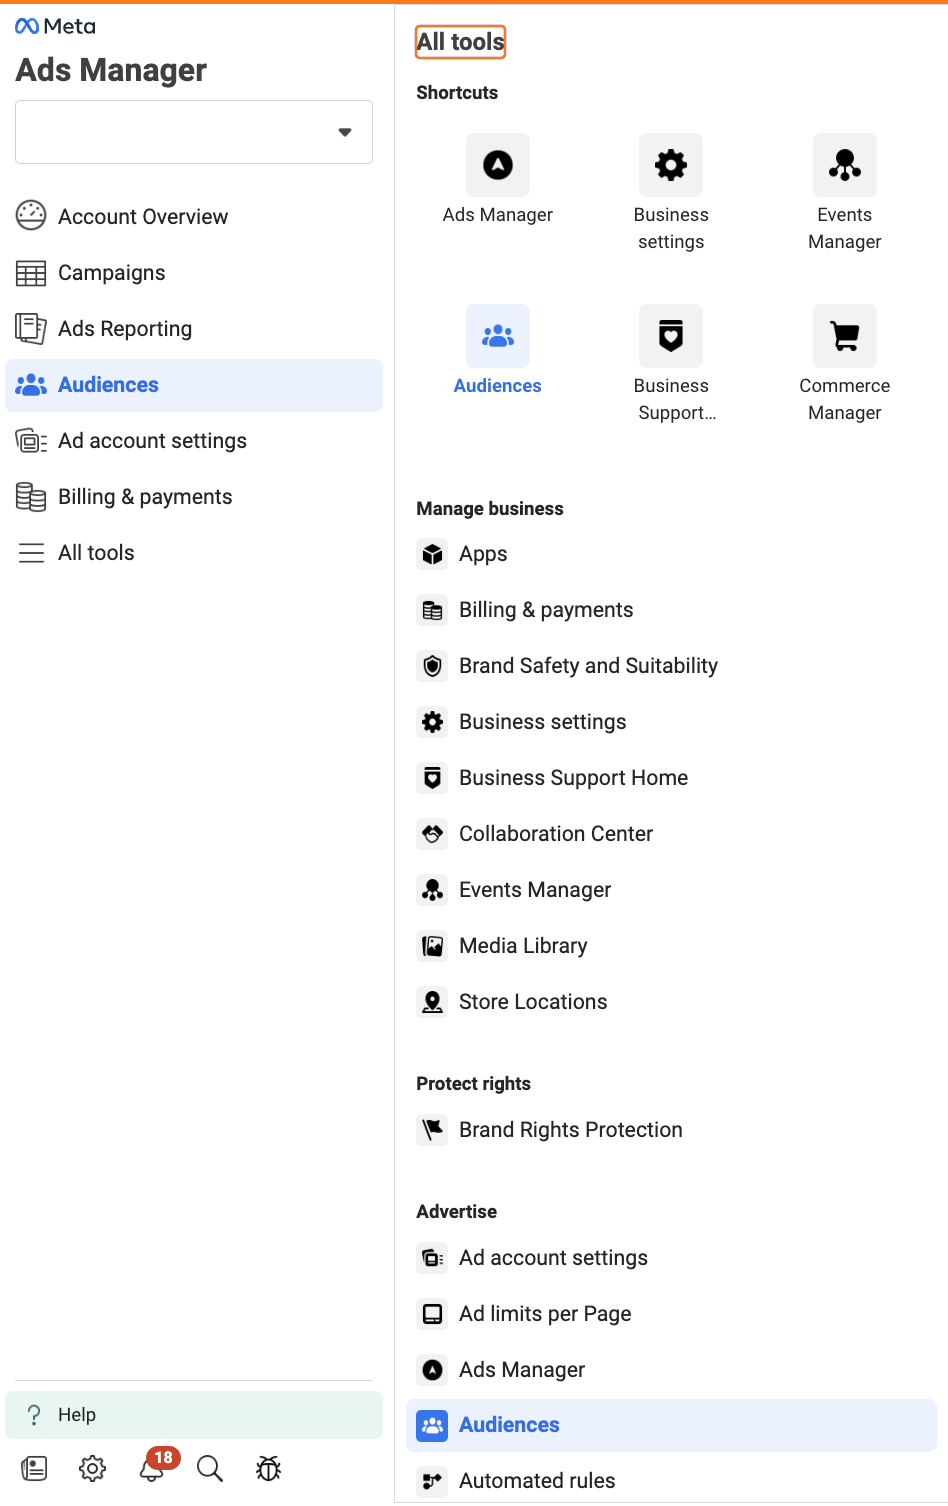The height and width of the screenshot is (1506, 948).
Task: Click the sidebar Audiences people icon
Action: 31,385
